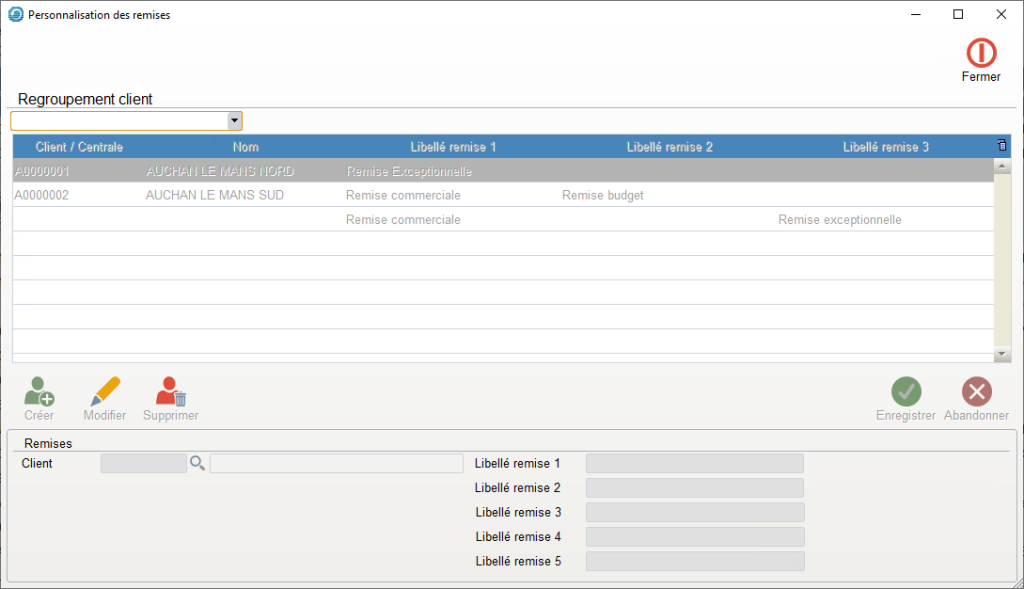This screenshot has width=1024, height=589.
Task: Click the Supprimer delete user icon
Action: coord(171,392)
